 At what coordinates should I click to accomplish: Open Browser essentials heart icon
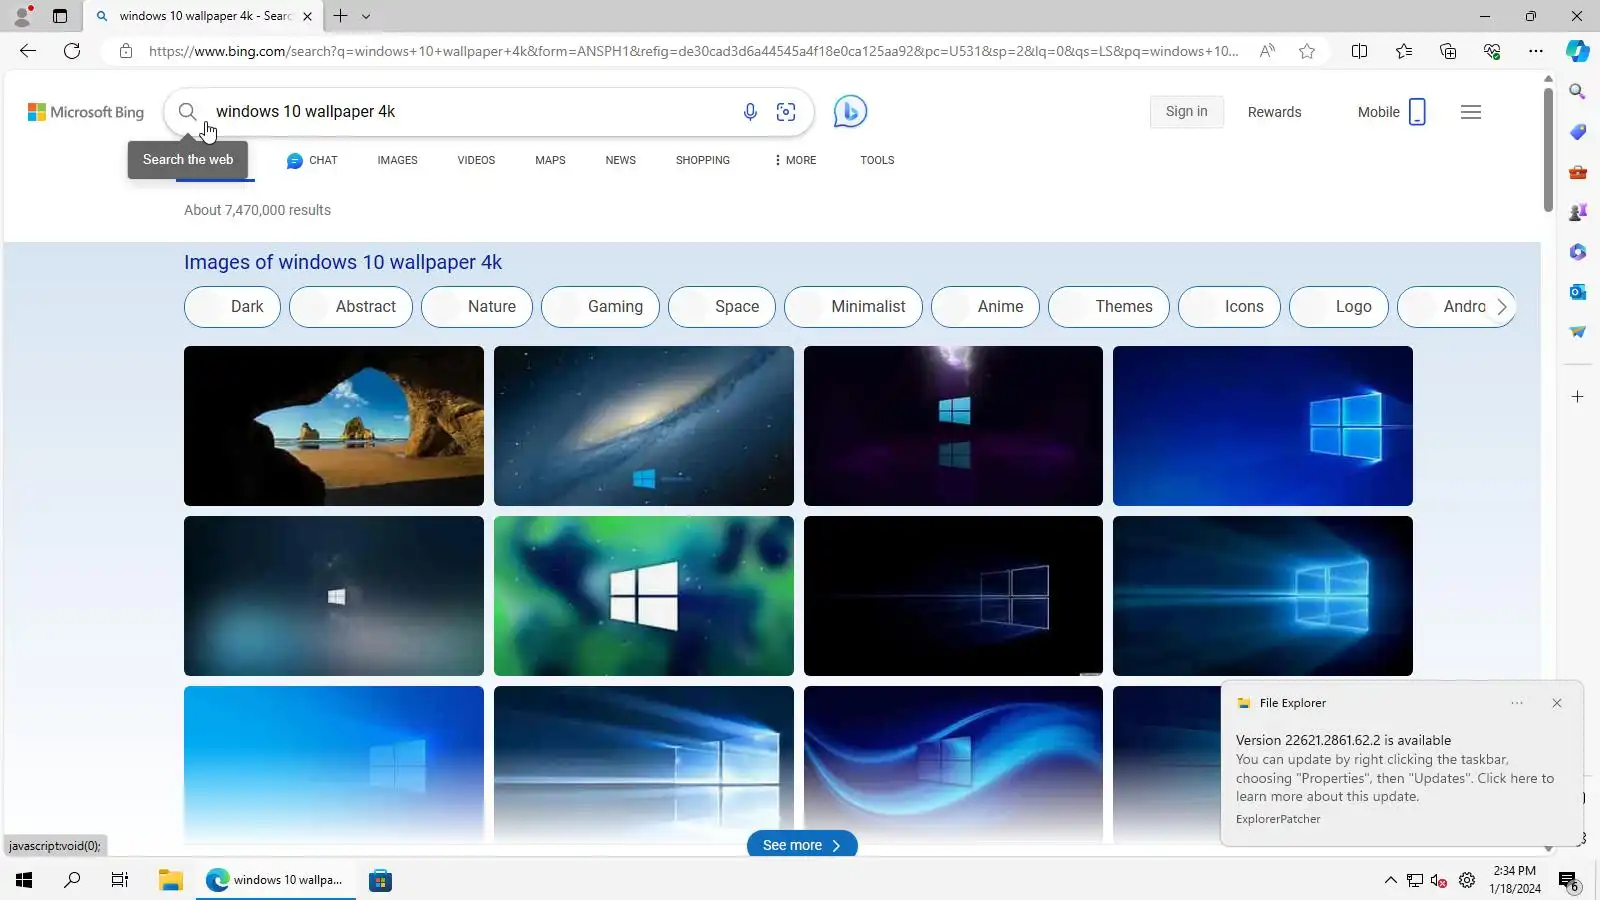tap(1492, 51)
